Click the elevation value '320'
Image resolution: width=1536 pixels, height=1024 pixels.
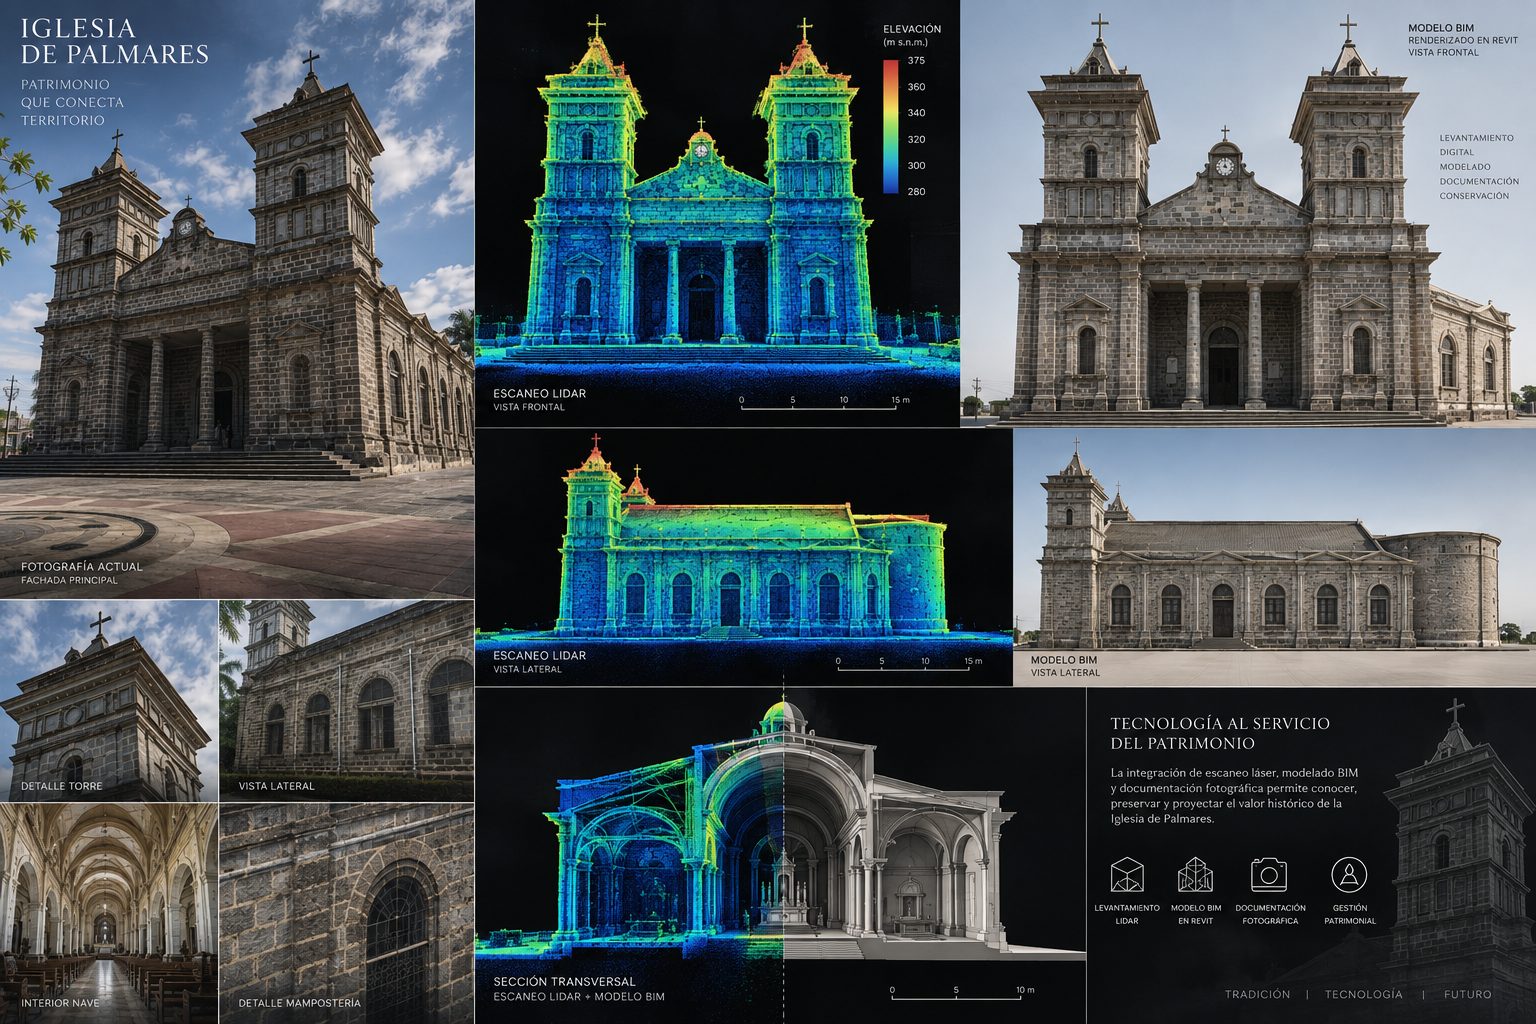916,139
